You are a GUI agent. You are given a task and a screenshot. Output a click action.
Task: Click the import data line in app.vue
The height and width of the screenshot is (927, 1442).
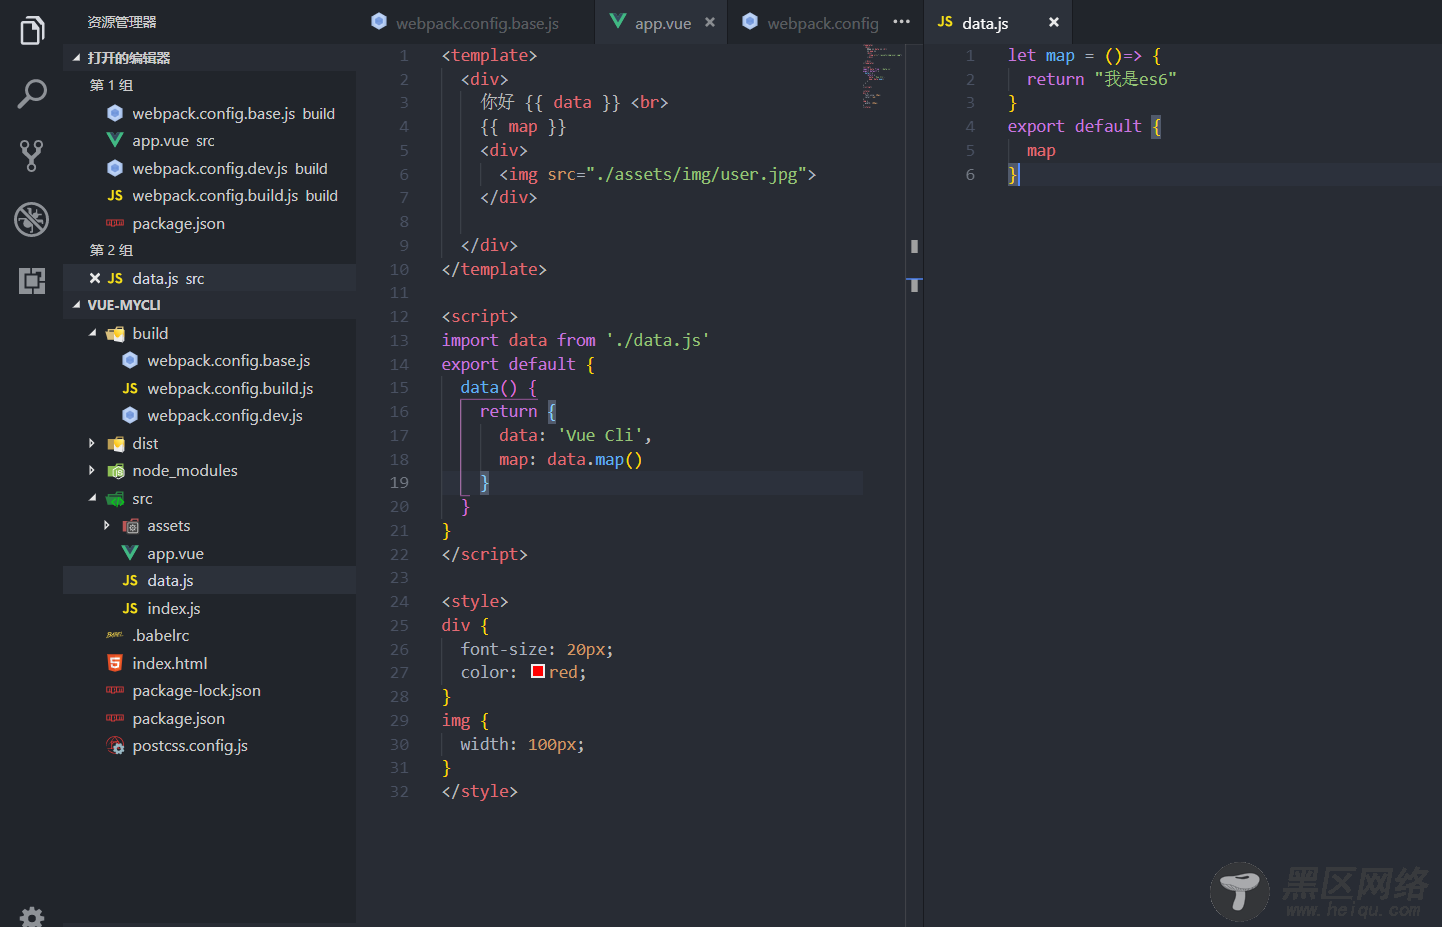pos(576,340)
